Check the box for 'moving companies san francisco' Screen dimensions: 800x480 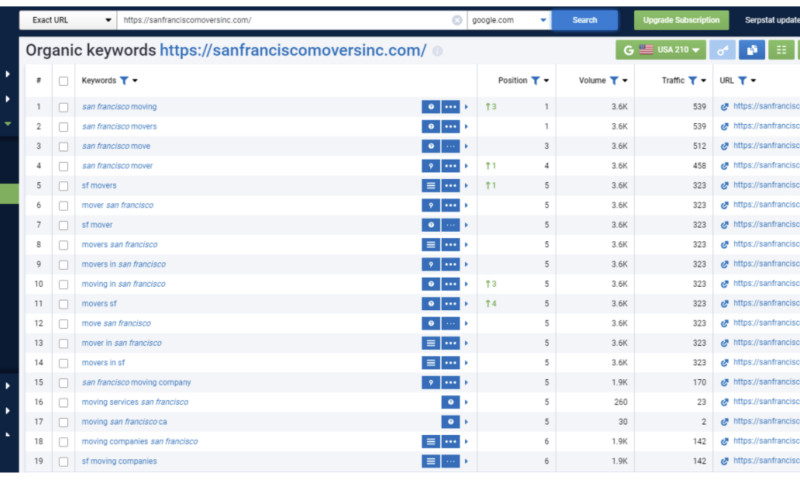(63, 442)
